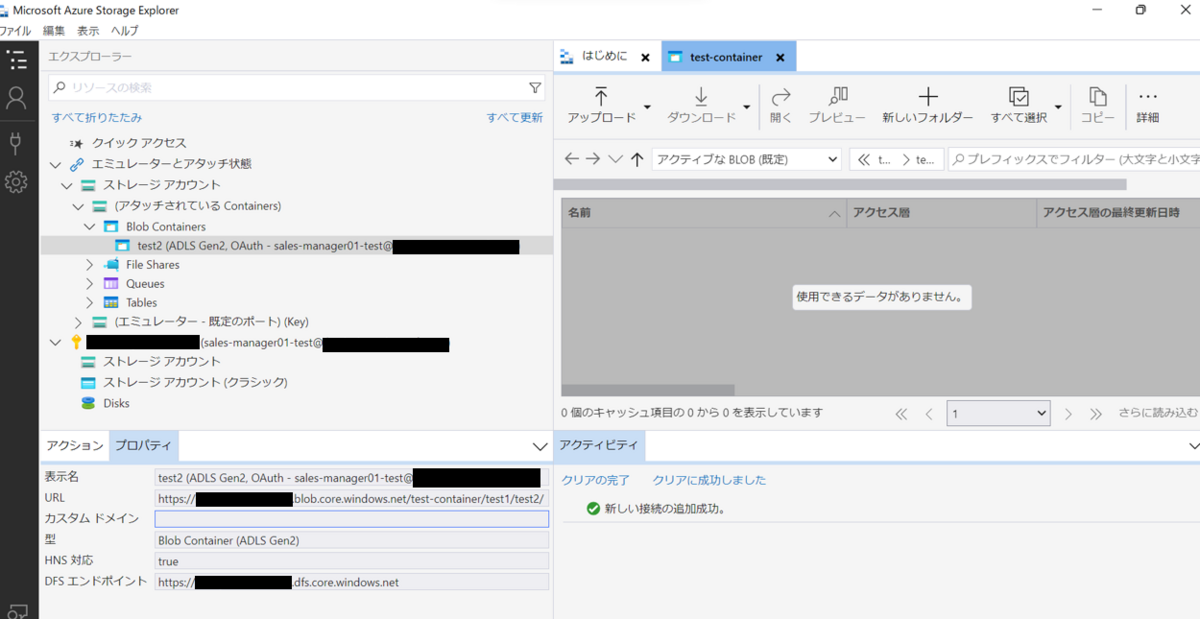Go to next page arrow

[1069, 413]
